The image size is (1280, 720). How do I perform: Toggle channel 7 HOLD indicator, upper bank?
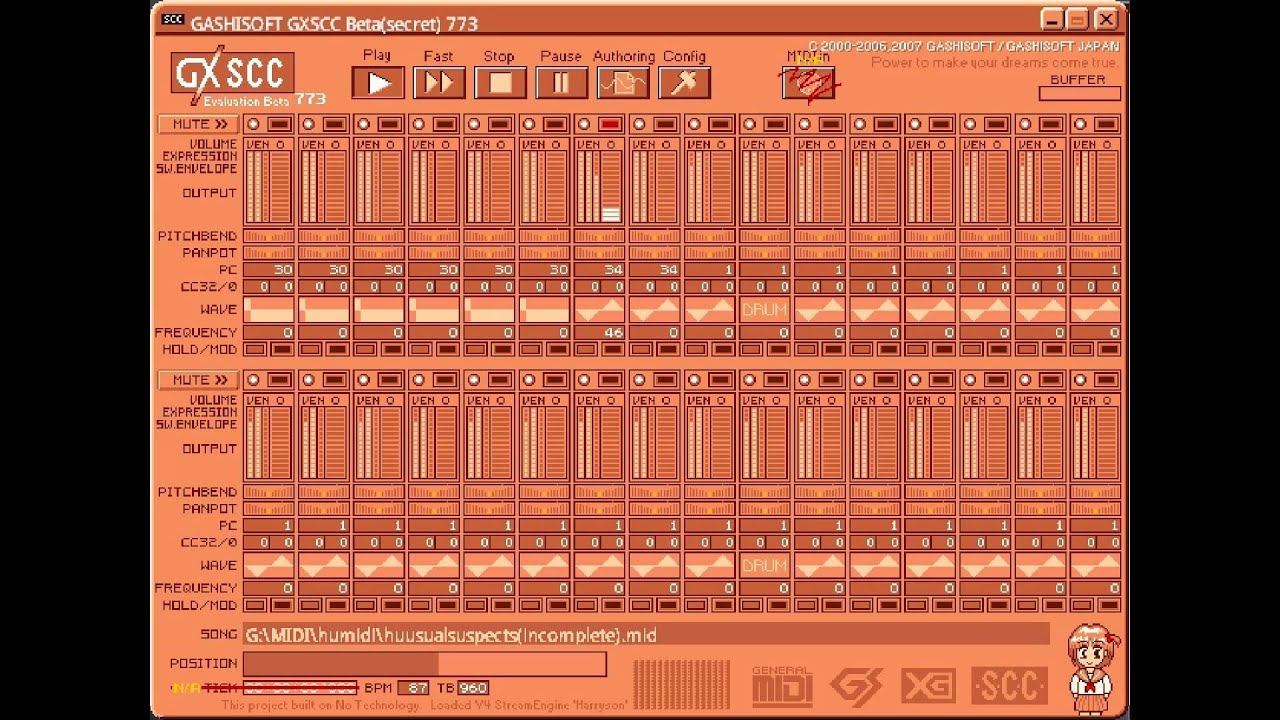coord(587,349)
